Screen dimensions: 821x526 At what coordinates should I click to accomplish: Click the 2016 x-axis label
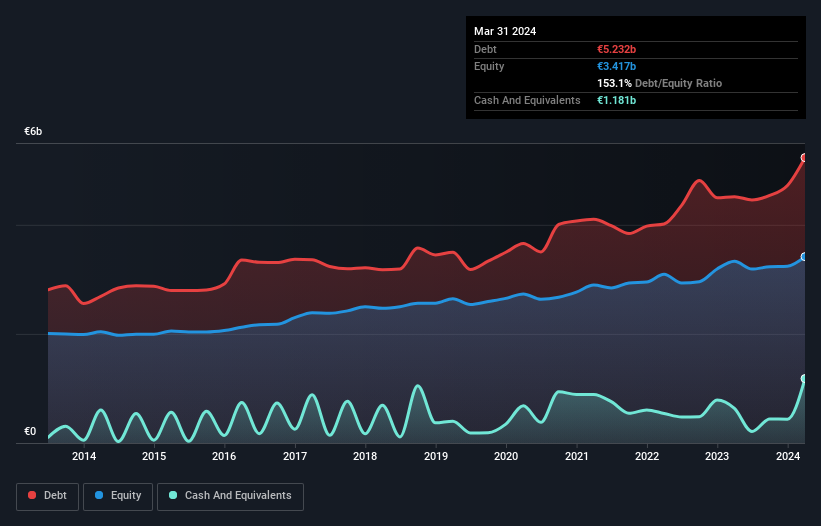point(224,456)
